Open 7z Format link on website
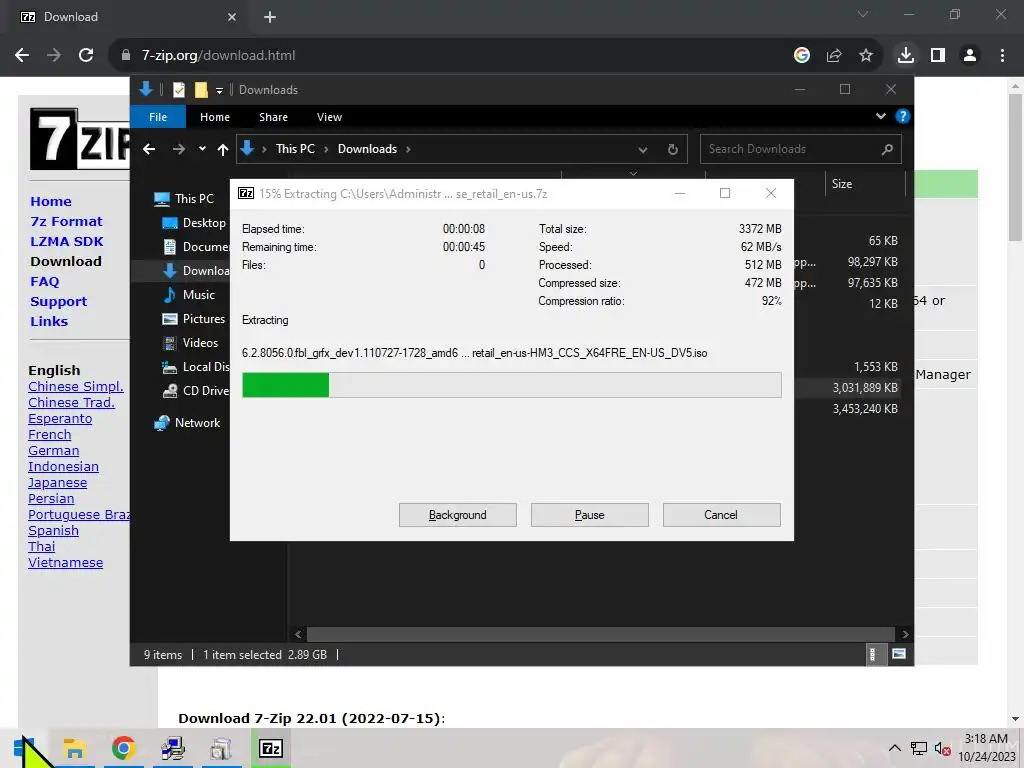This screenshot has height=768, width=1024. pyautogui.click(x=67, y=221)
